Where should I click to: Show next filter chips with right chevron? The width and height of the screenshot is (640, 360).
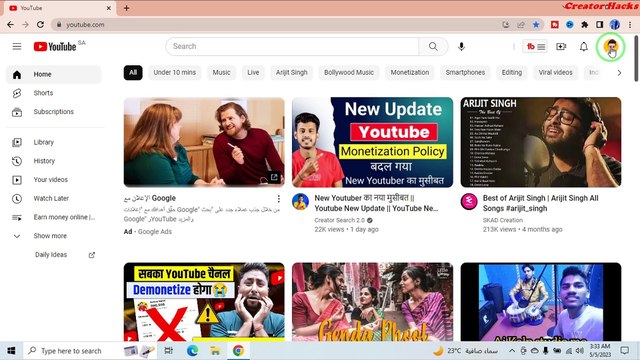[619, 73]
